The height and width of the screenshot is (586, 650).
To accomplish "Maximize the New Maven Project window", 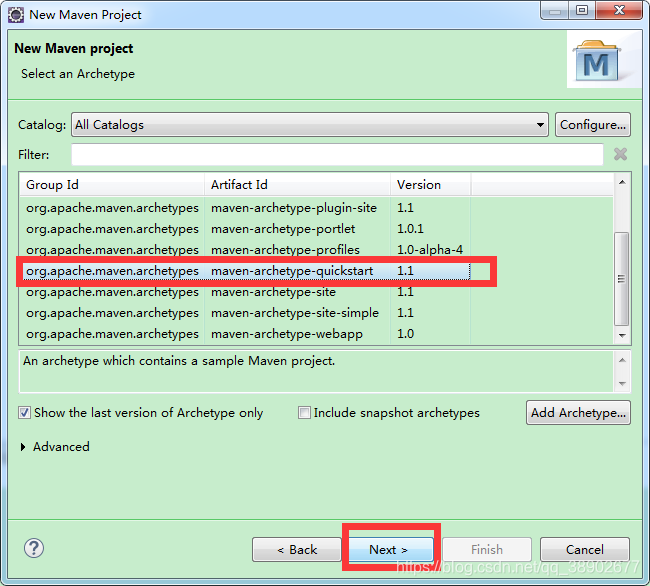I will tap(582, 11).
